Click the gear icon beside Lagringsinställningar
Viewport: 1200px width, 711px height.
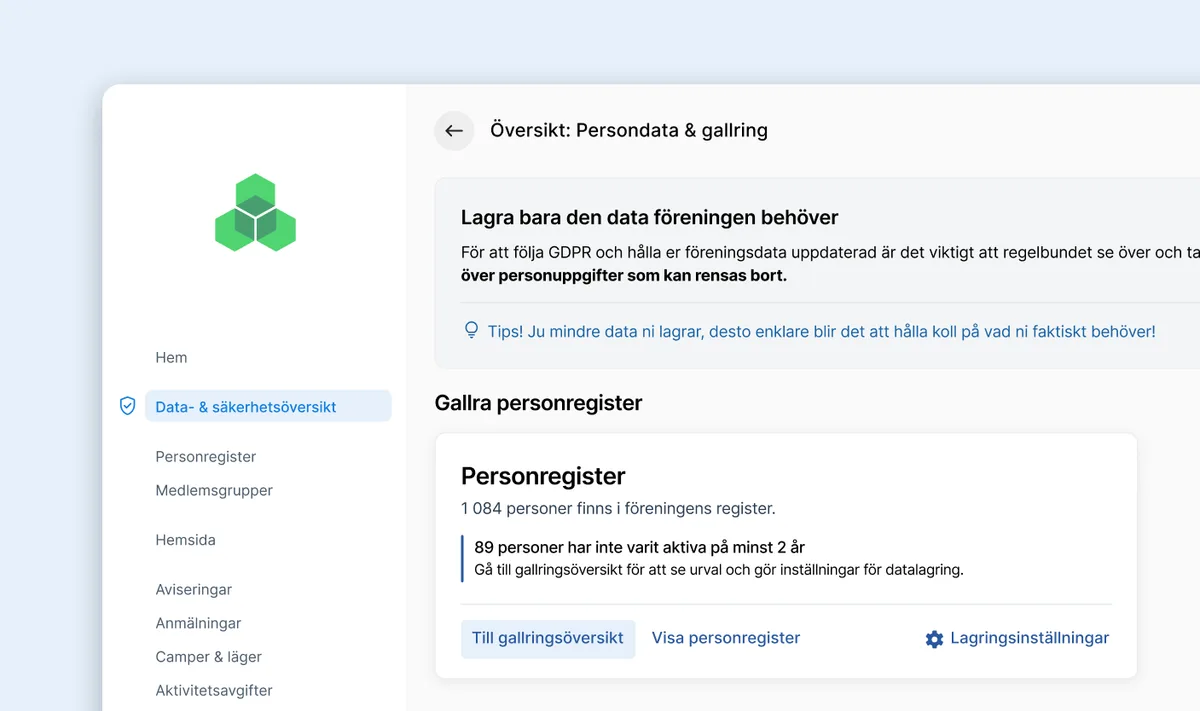[934, 639]
